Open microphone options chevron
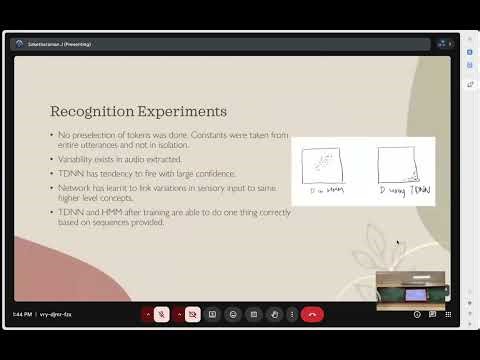Viewport: 480px width, 360px height. [148, 314]
